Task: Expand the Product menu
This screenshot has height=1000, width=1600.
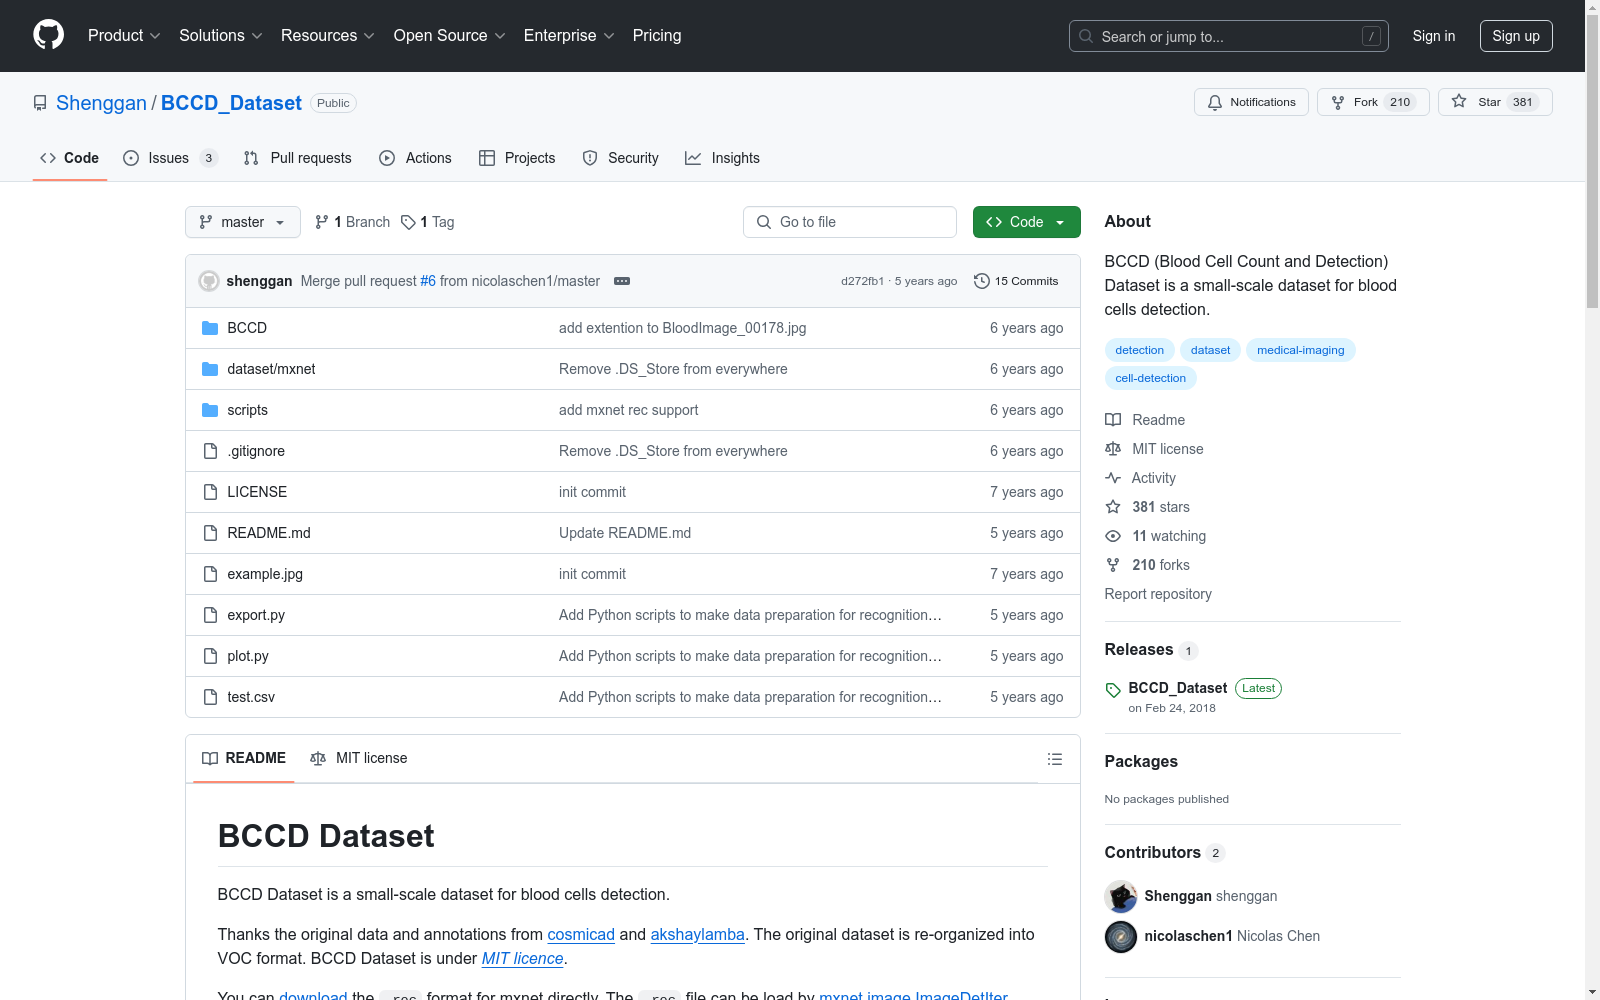Action: pos(124,35)
